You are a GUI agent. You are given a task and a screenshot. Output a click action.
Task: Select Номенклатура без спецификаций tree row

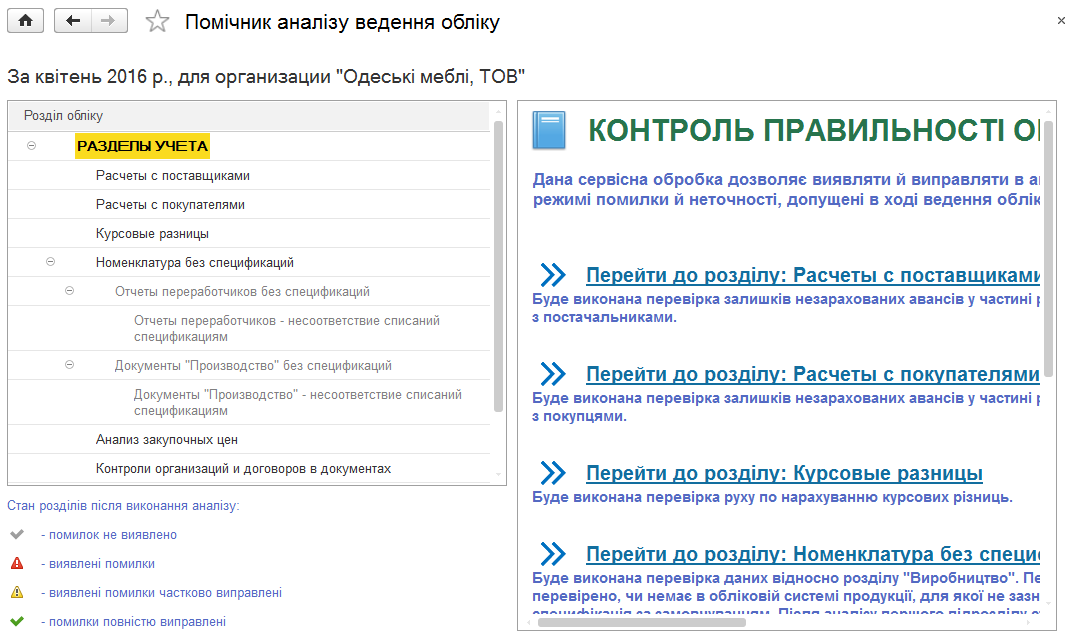[249, 262]
